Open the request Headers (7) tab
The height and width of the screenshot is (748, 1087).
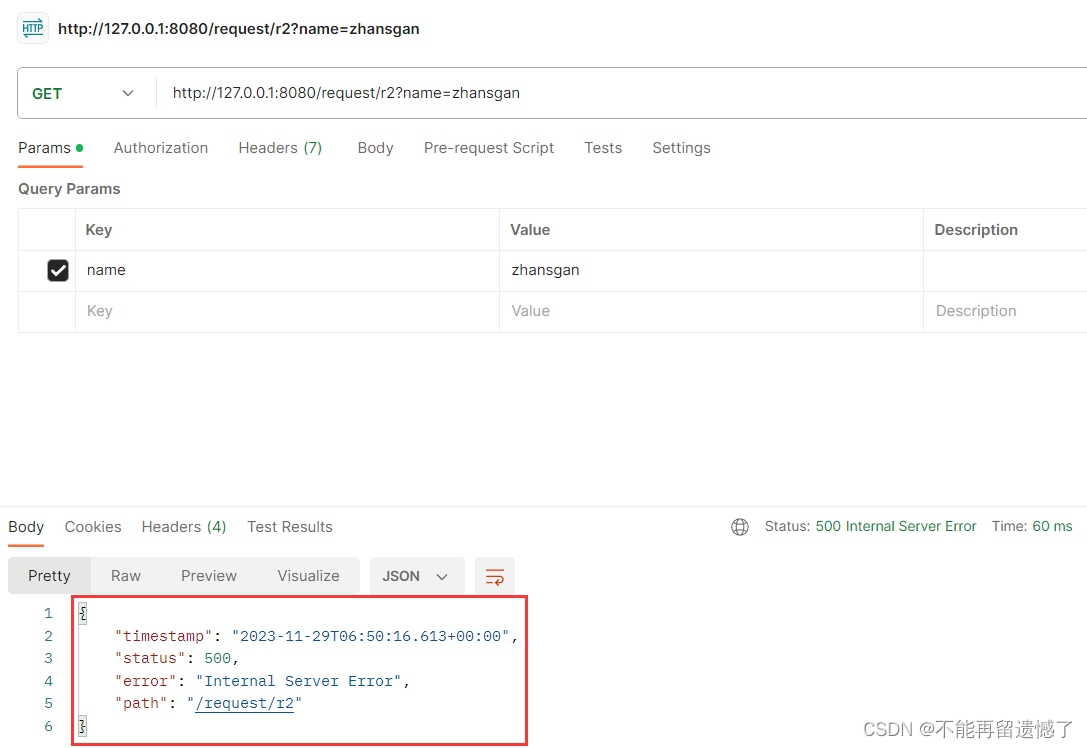point(280,148)
